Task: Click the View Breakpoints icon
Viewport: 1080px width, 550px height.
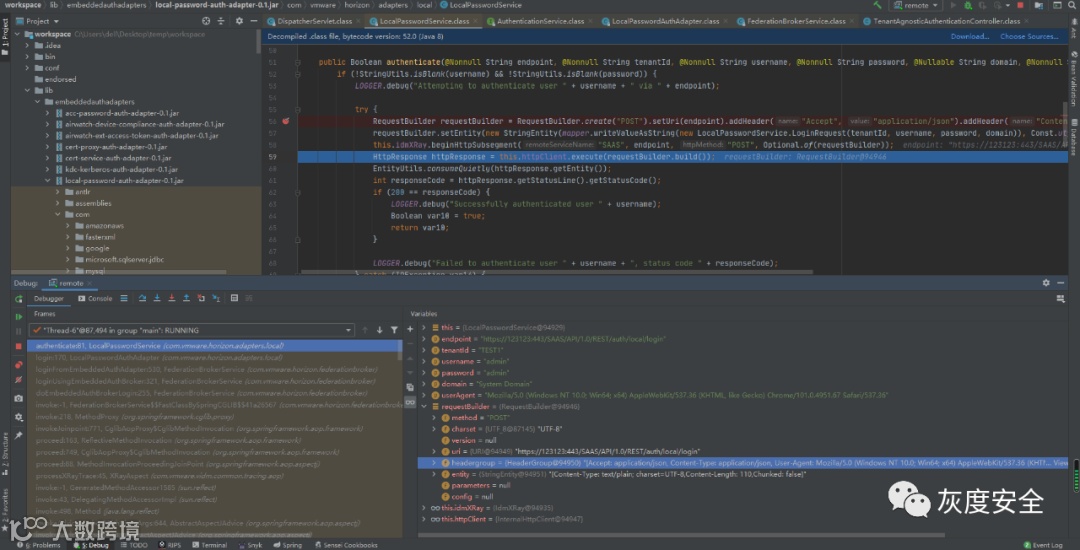Action: click(x=19, y=365)
